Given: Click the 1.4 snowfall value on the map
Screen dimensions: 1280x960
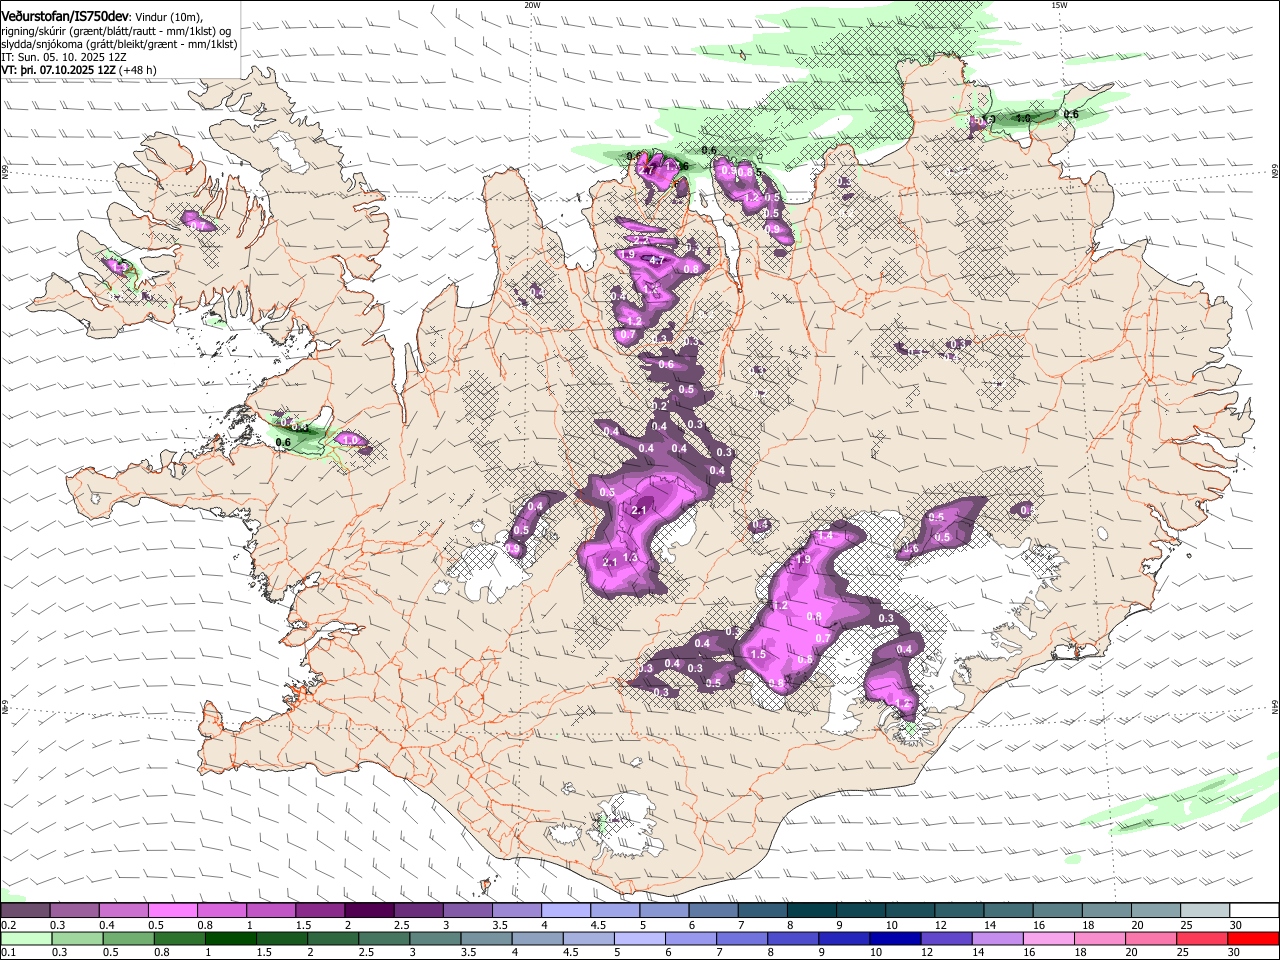Looking at the screenshot, I should point(825,537).
